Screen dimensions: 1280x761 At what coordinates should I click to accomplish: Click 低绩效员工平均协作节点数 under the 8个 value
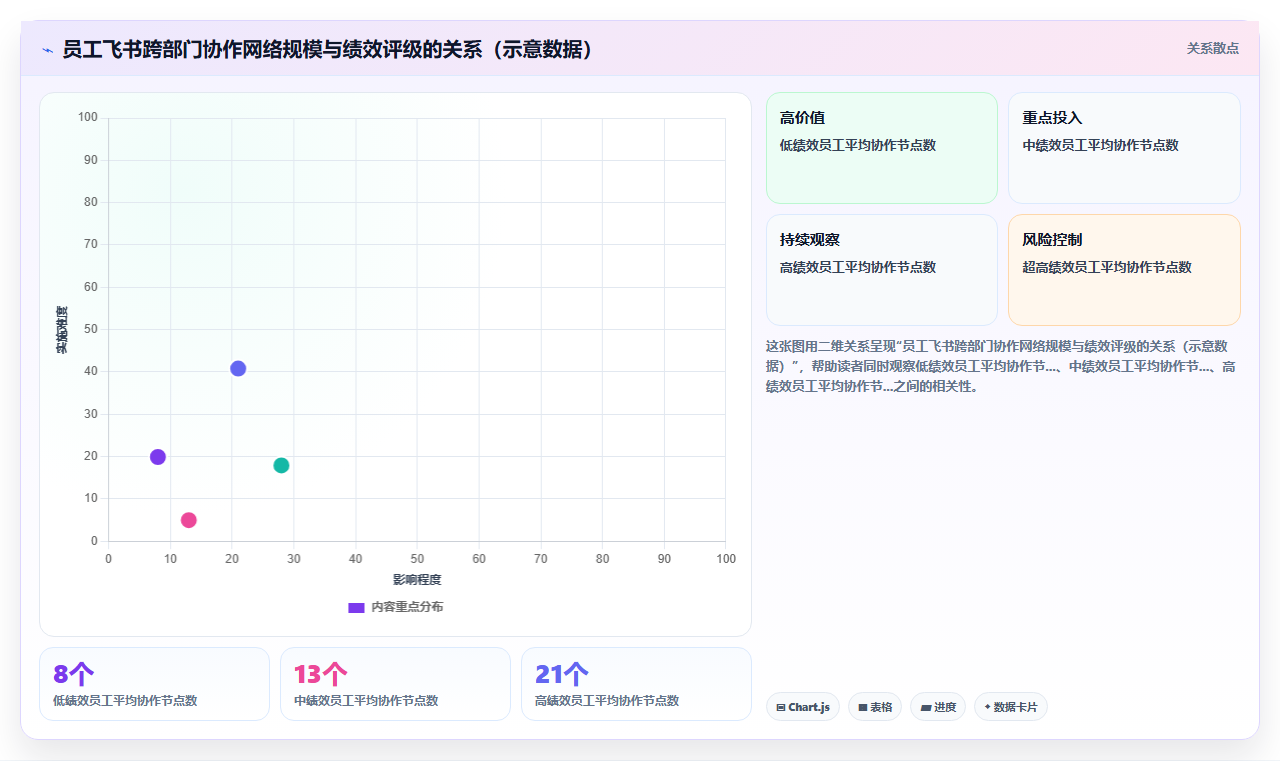[125, 700]
